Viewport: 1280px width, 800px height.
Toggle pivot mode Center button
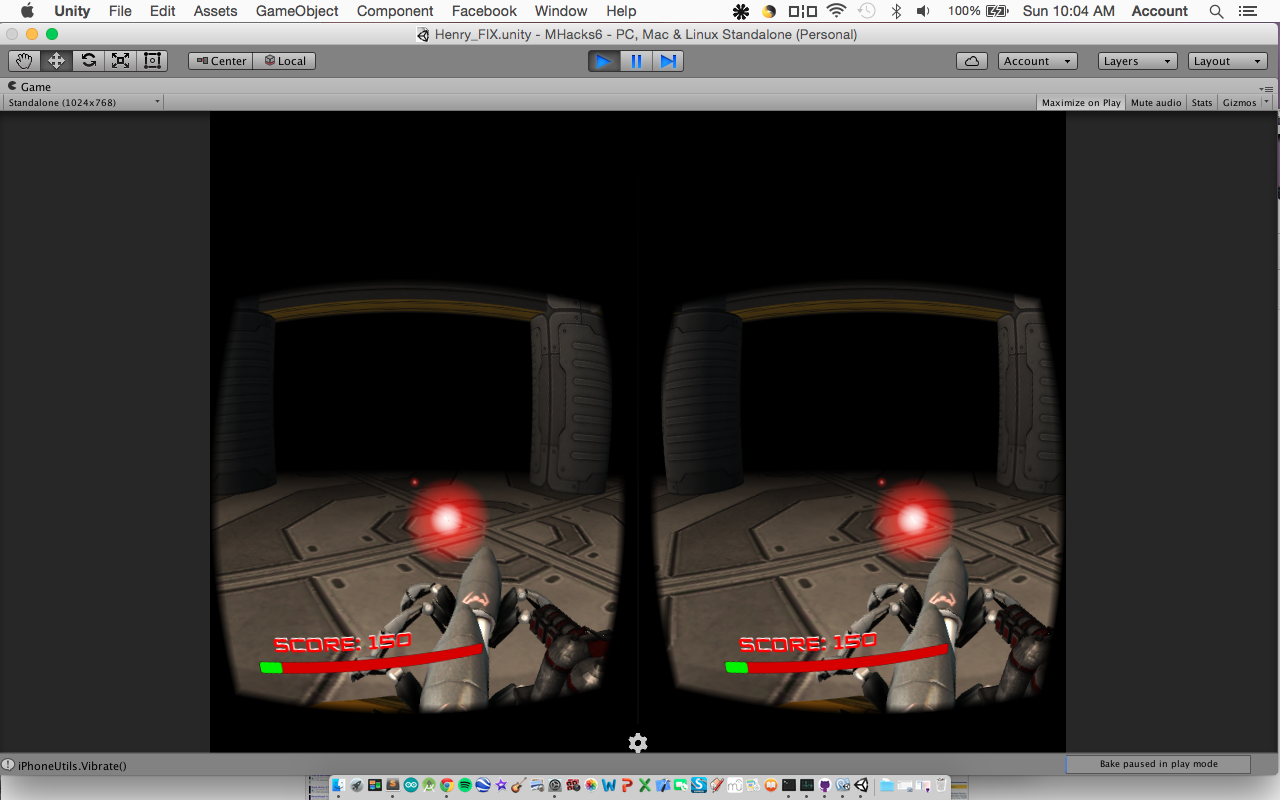pos(221,61)
